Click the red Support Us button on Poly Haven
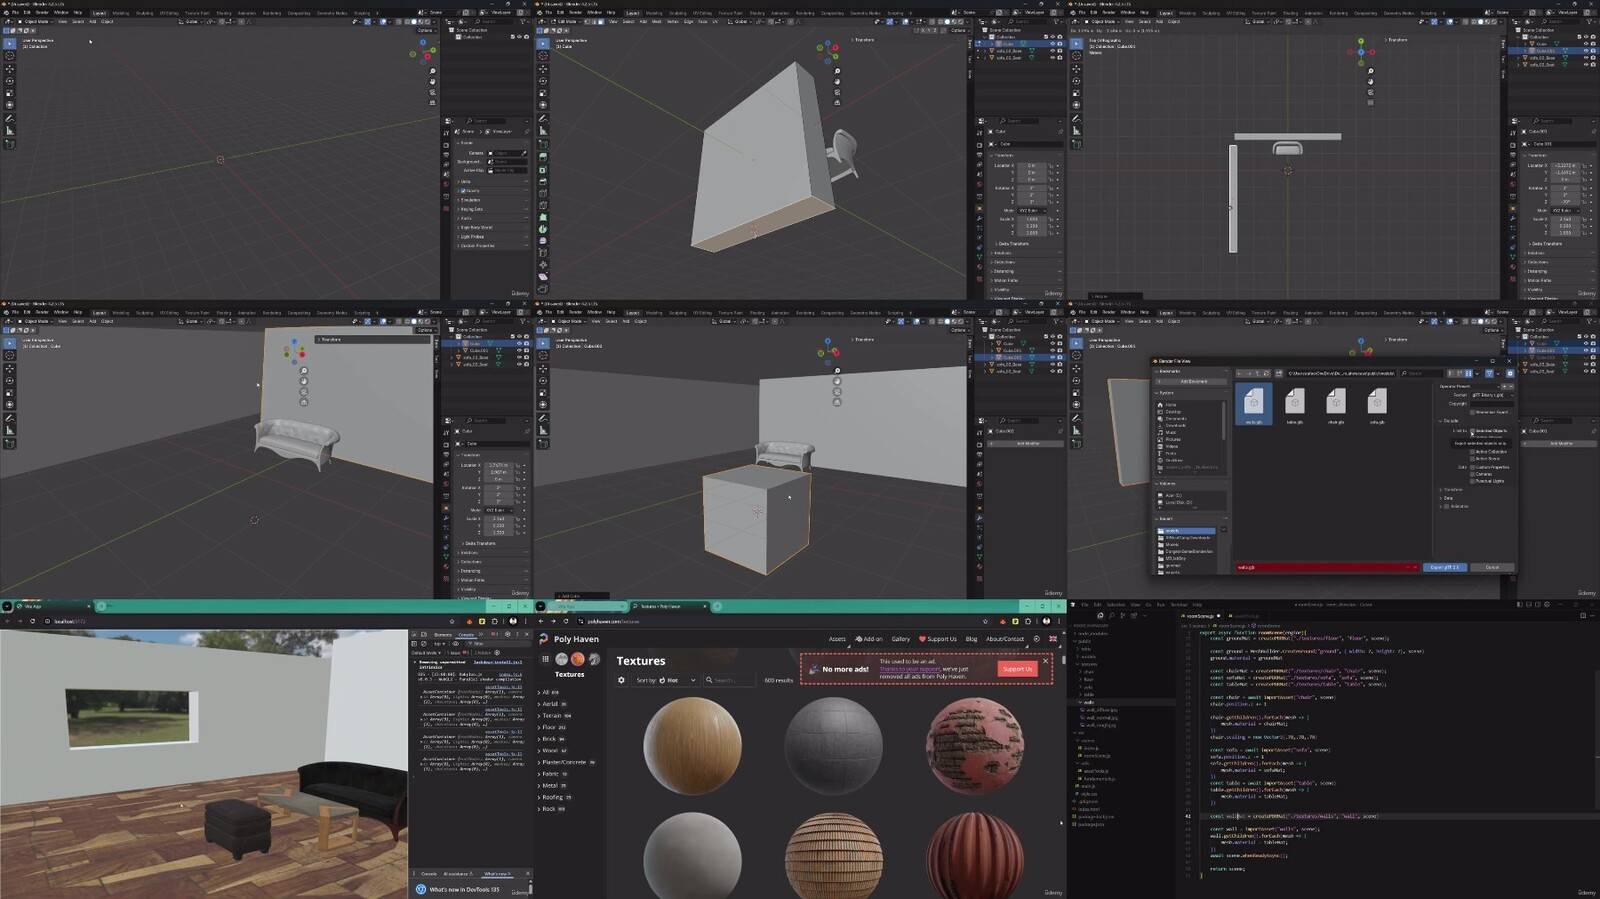The width and height of the screenshot is (1600, 899). (x=1017, y=669)
